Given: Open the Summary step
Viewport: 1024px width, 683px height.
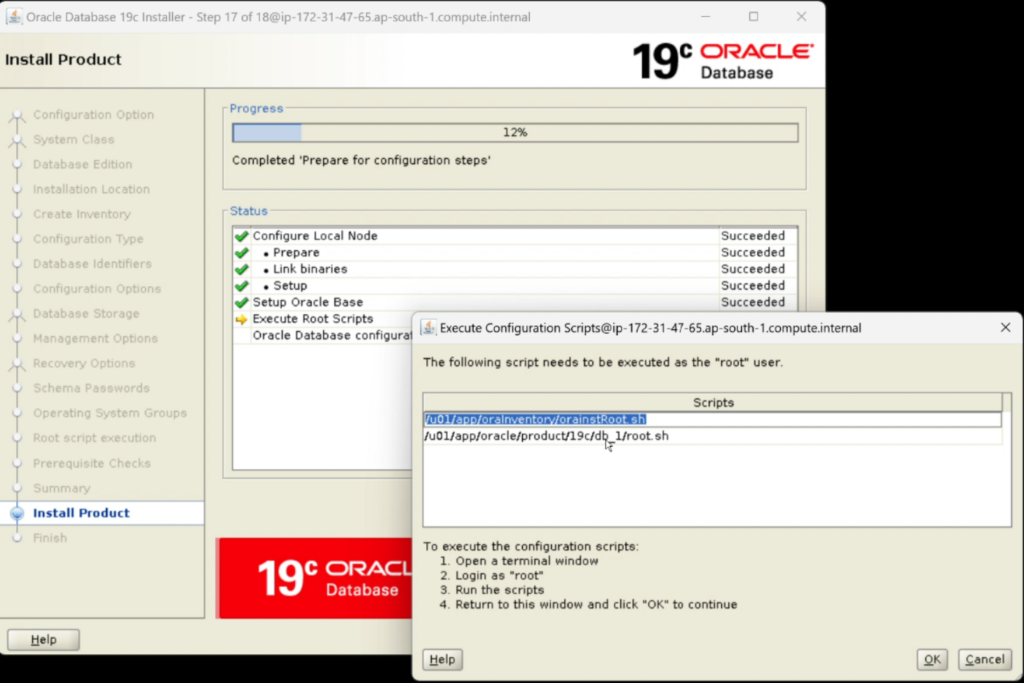Looking at the screenshot, I should [61, 488].
